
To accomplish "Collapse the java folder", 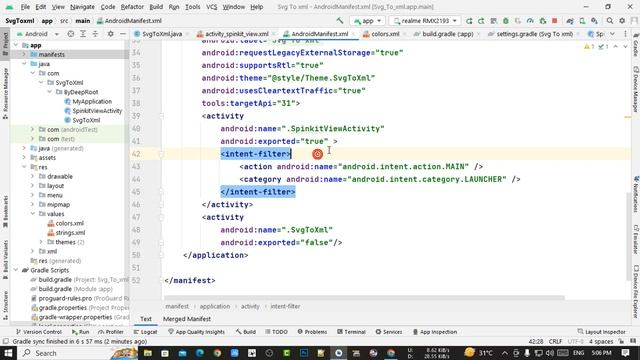I will 24,64.
